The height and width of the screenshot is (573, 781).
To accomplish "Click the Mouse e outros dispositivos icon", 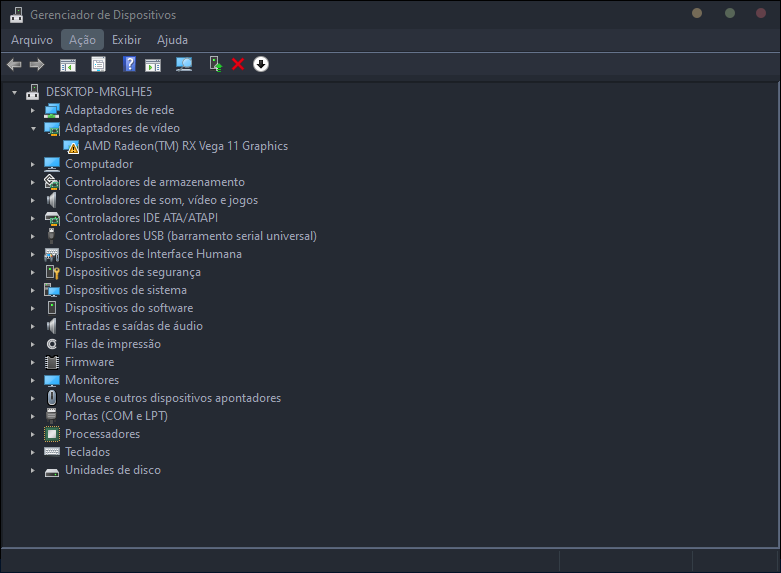I will coord(52,398).
